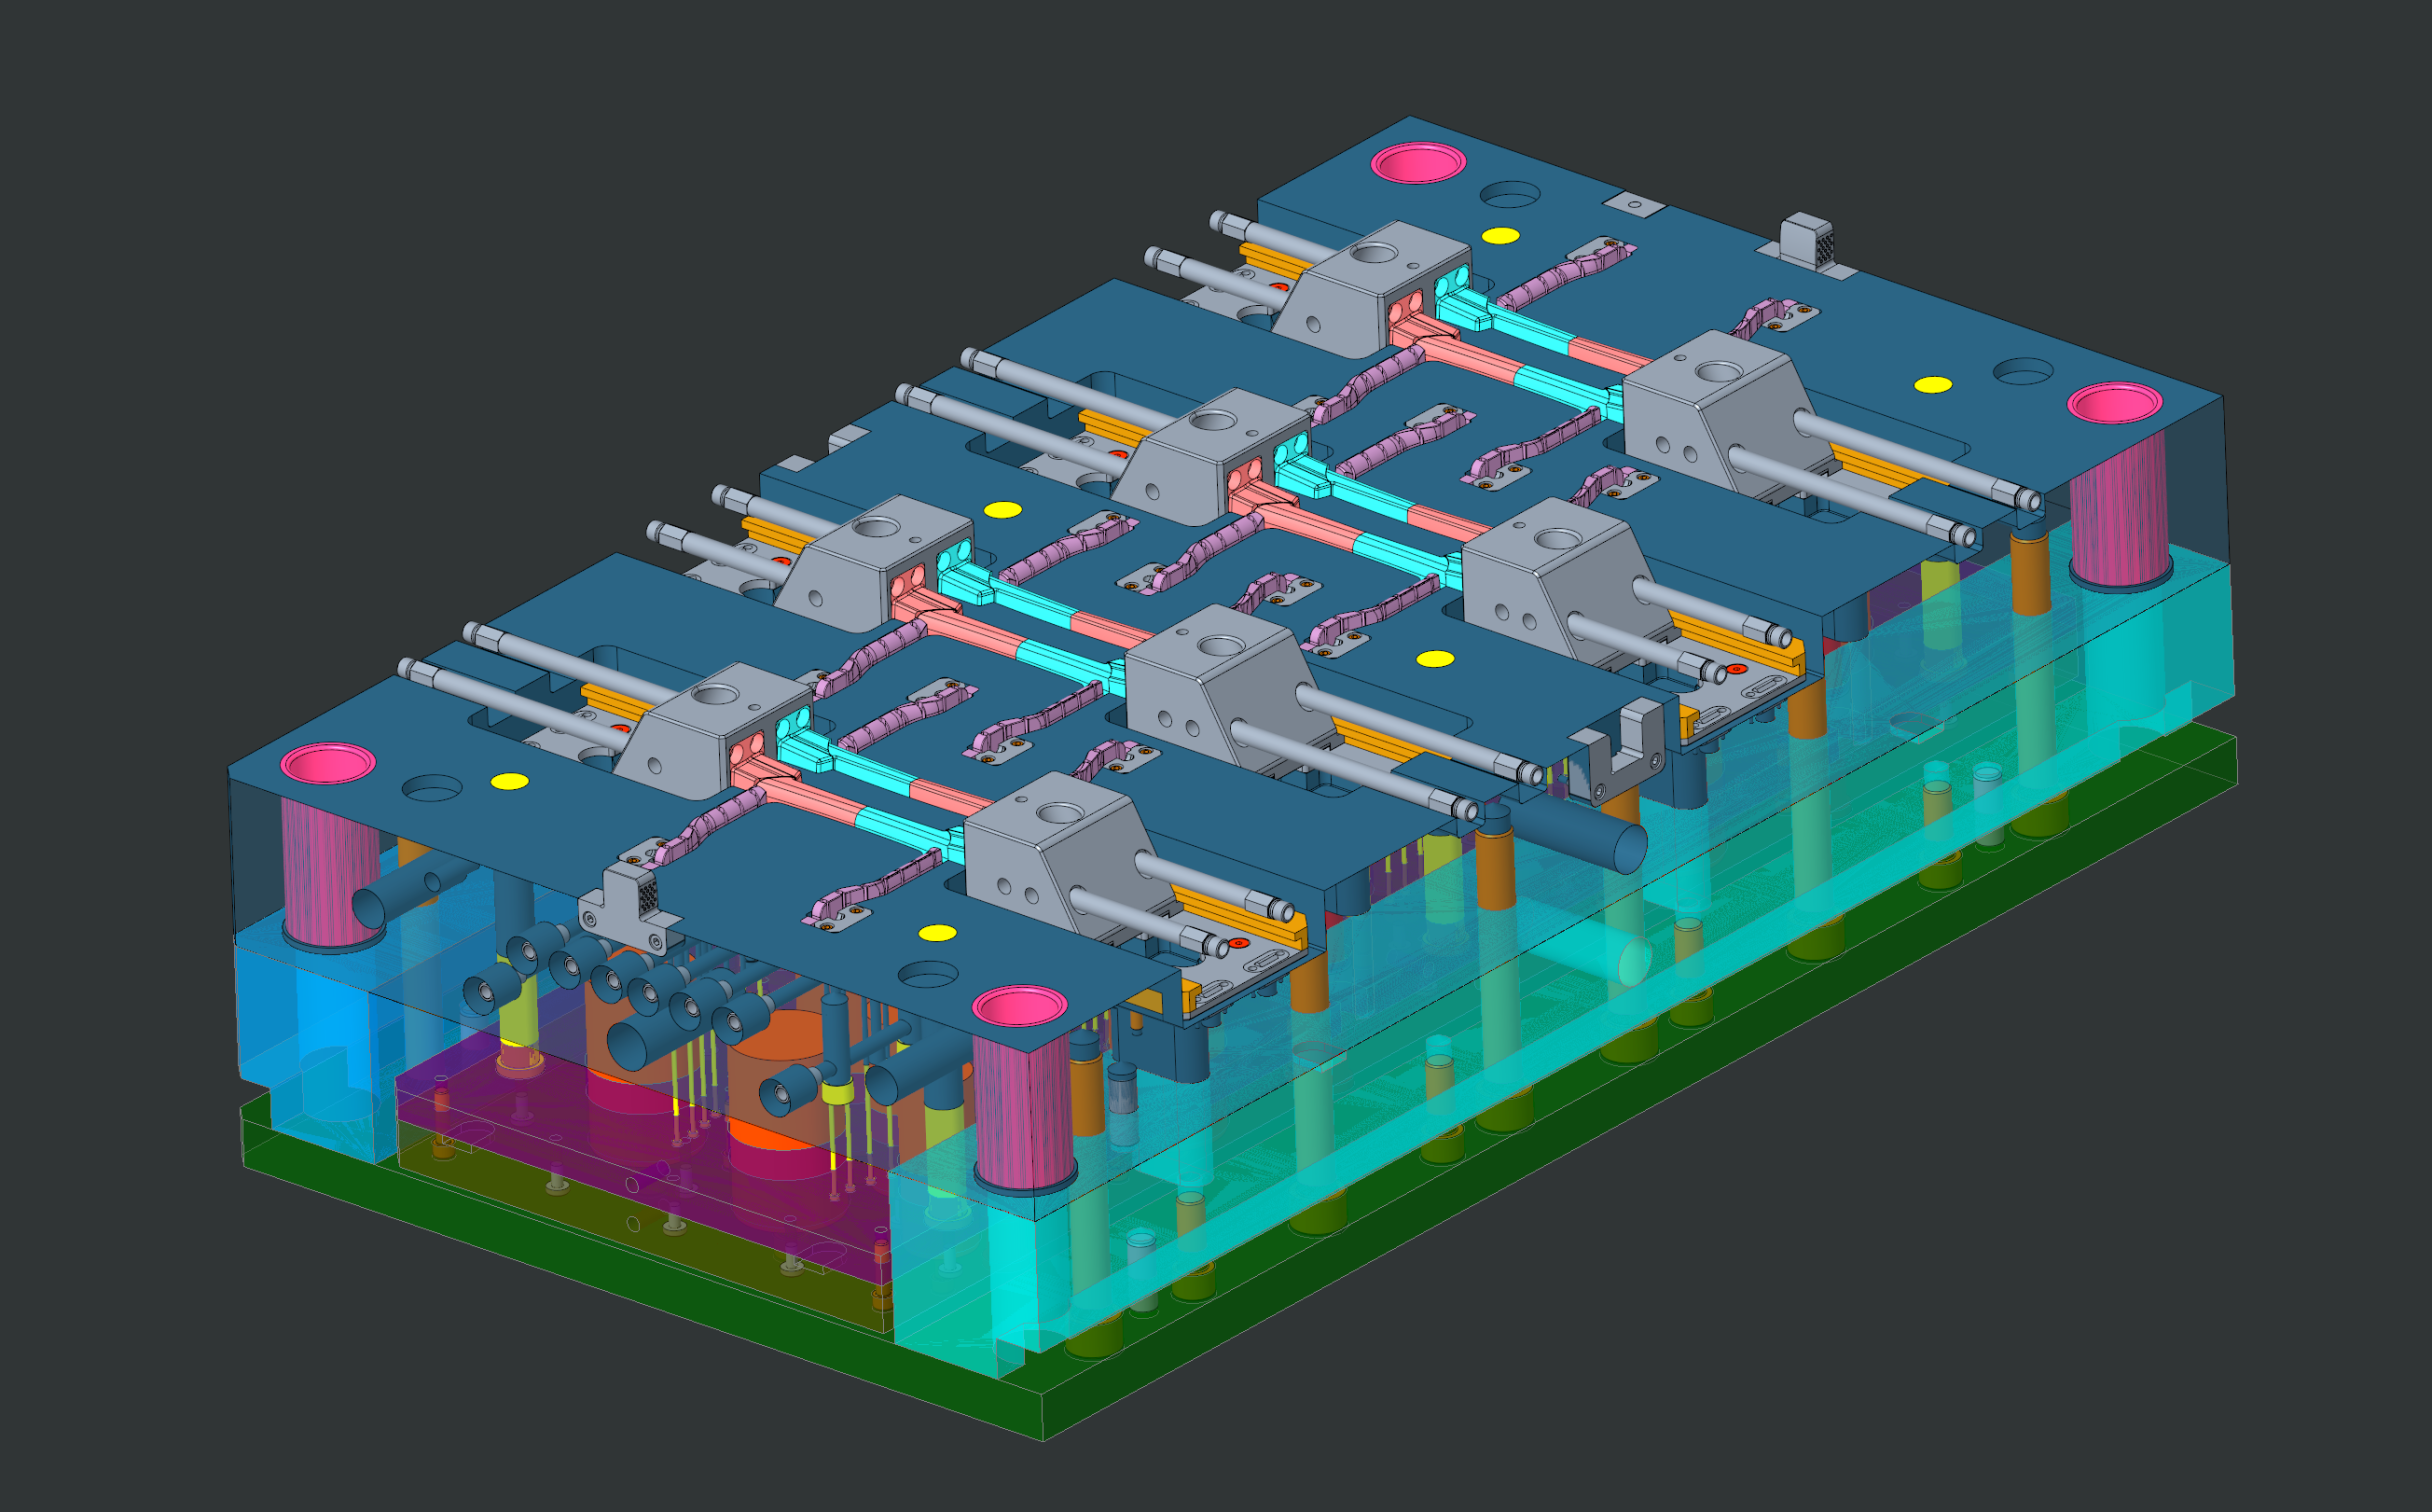2432x1512 pixels.
Task: Click the small square gray plate near rear corner
Action: (1634, 205)
